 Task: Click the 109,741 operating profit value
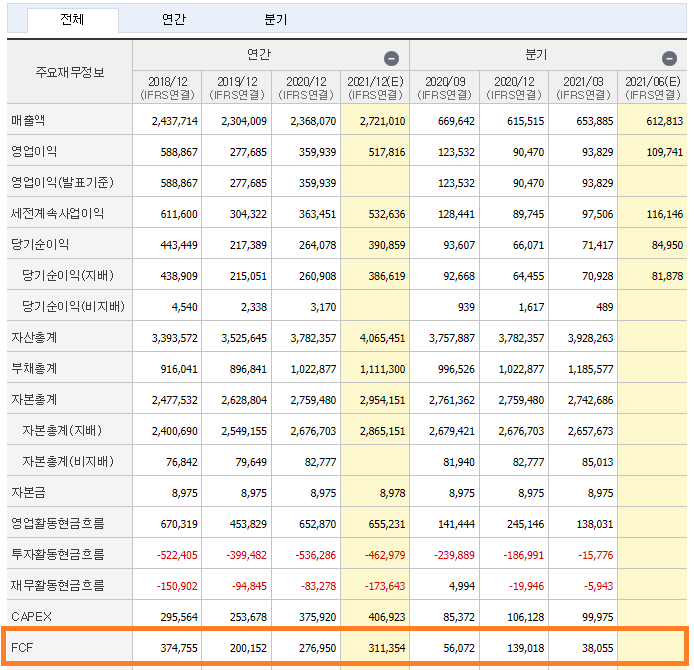665,152
